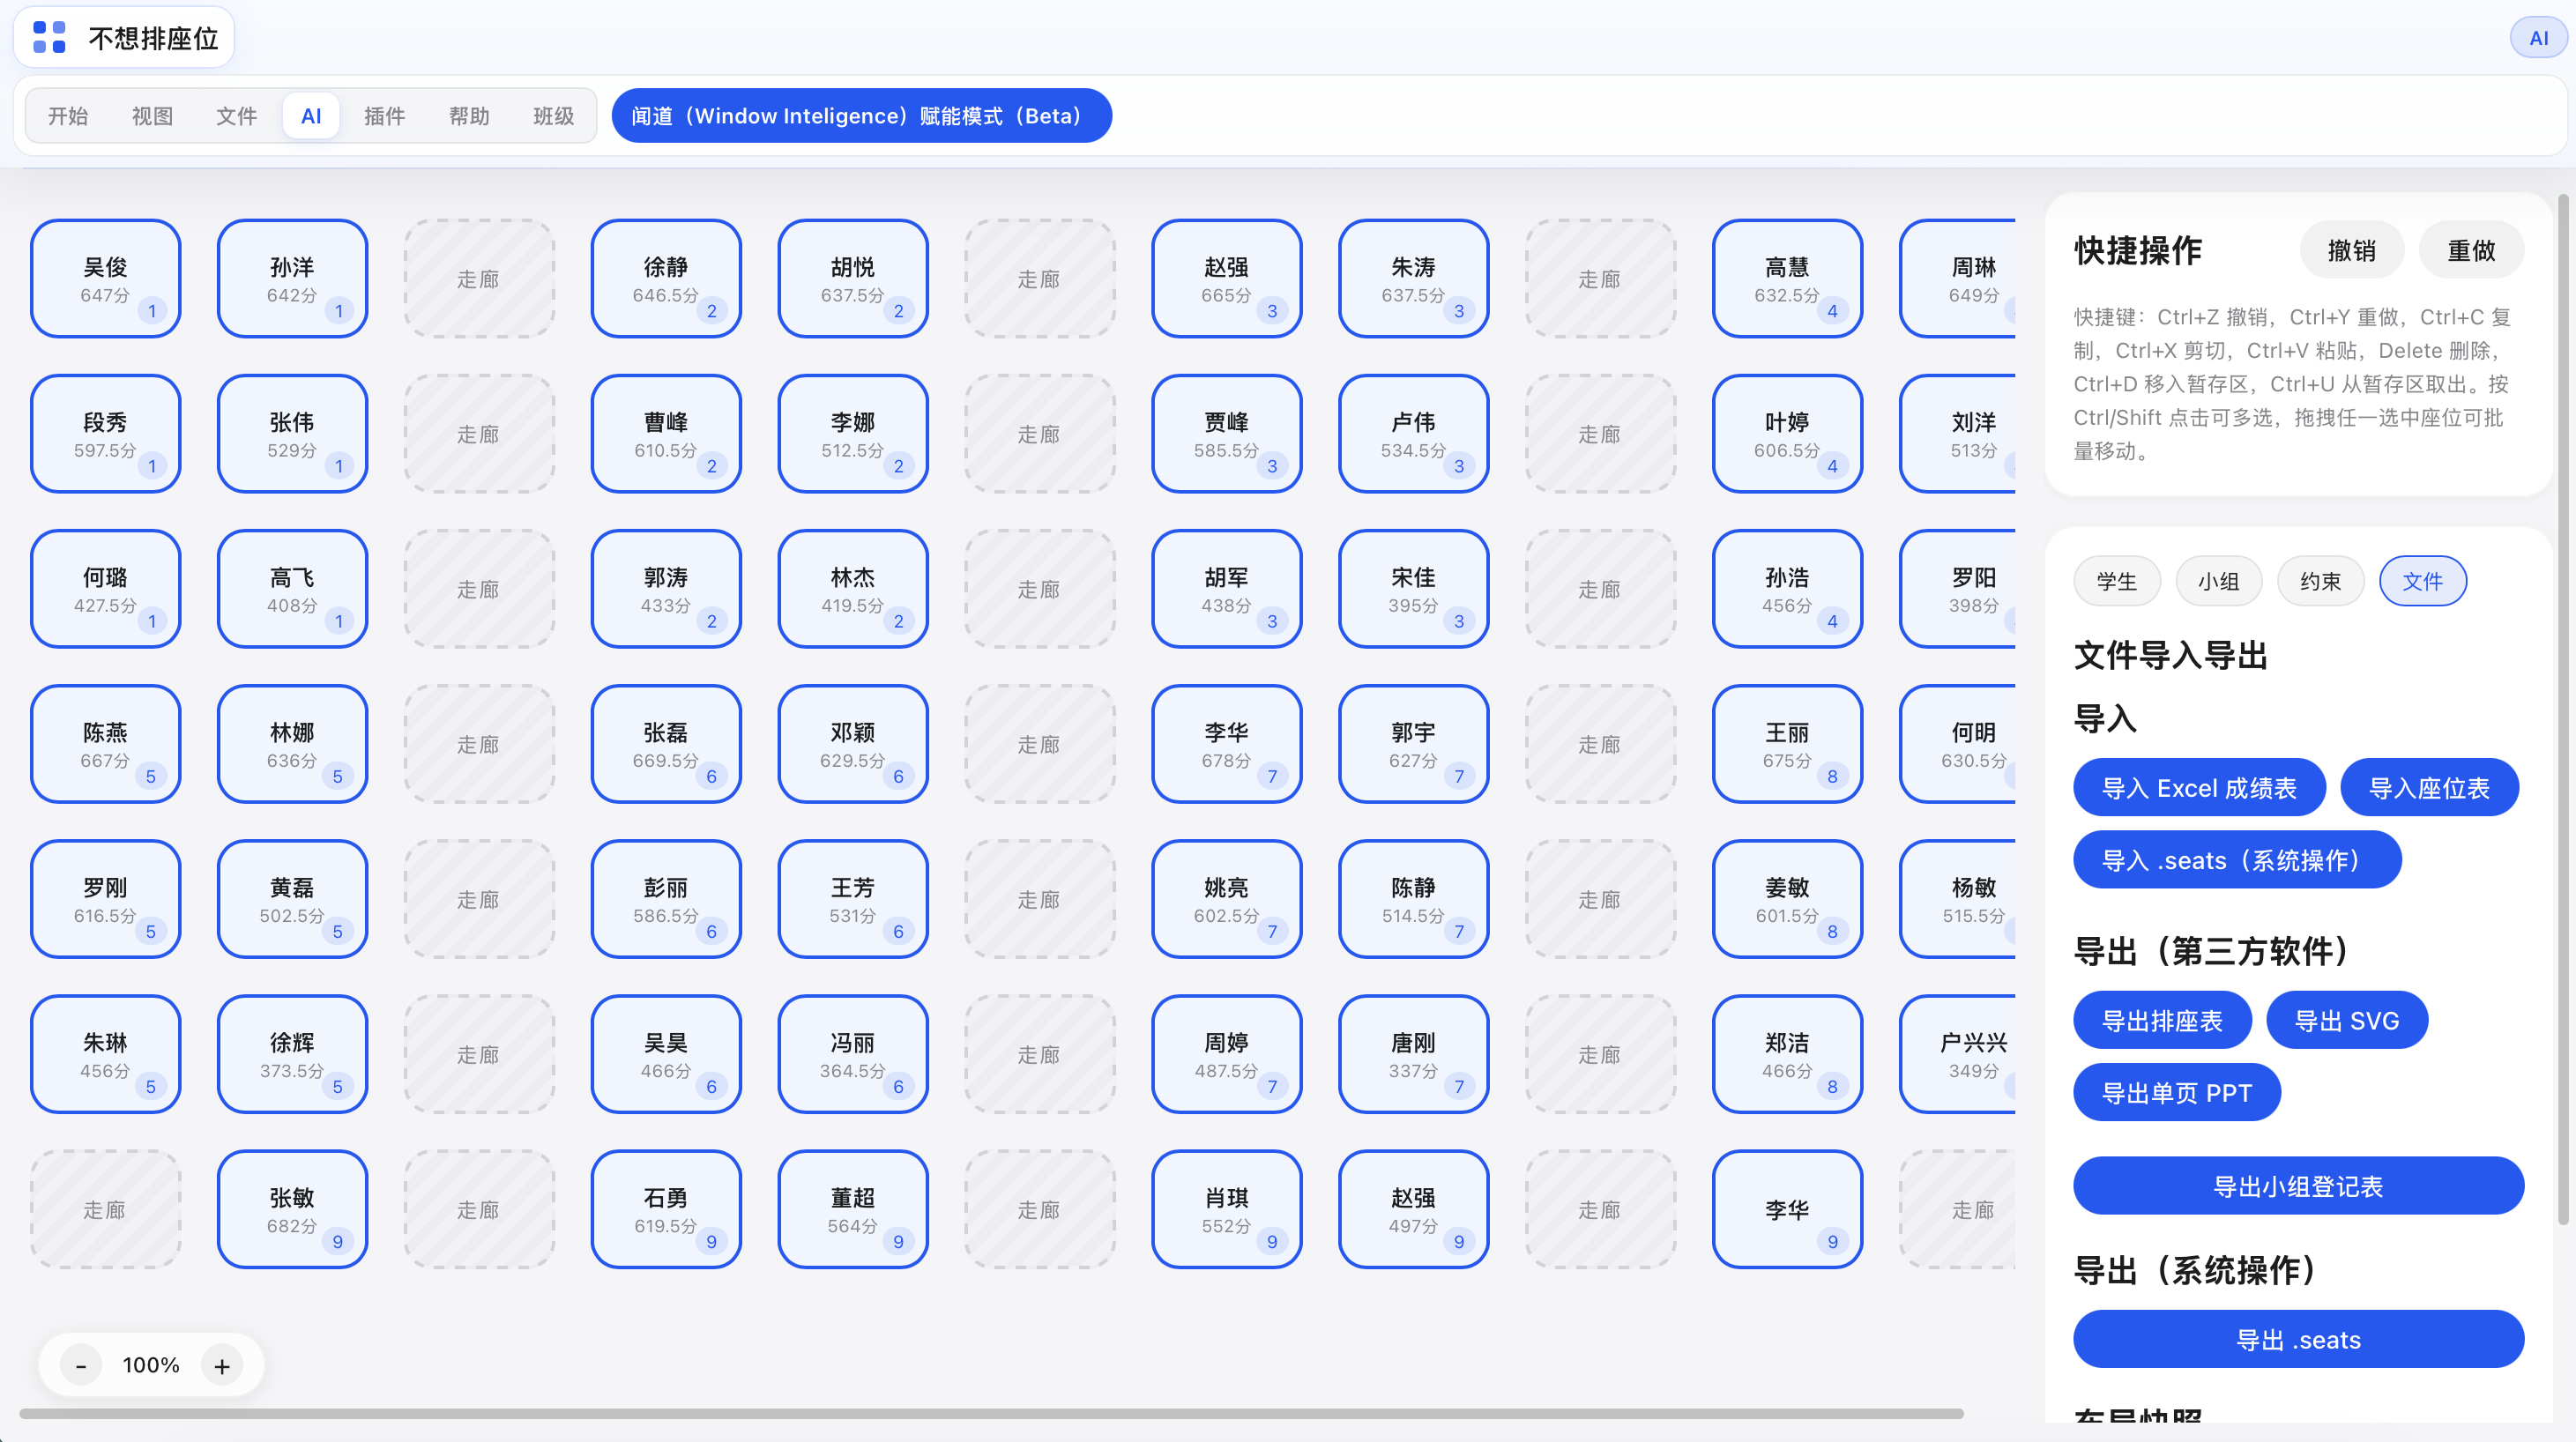
Task: Switch to the 视图 tab
Action: 152,116
